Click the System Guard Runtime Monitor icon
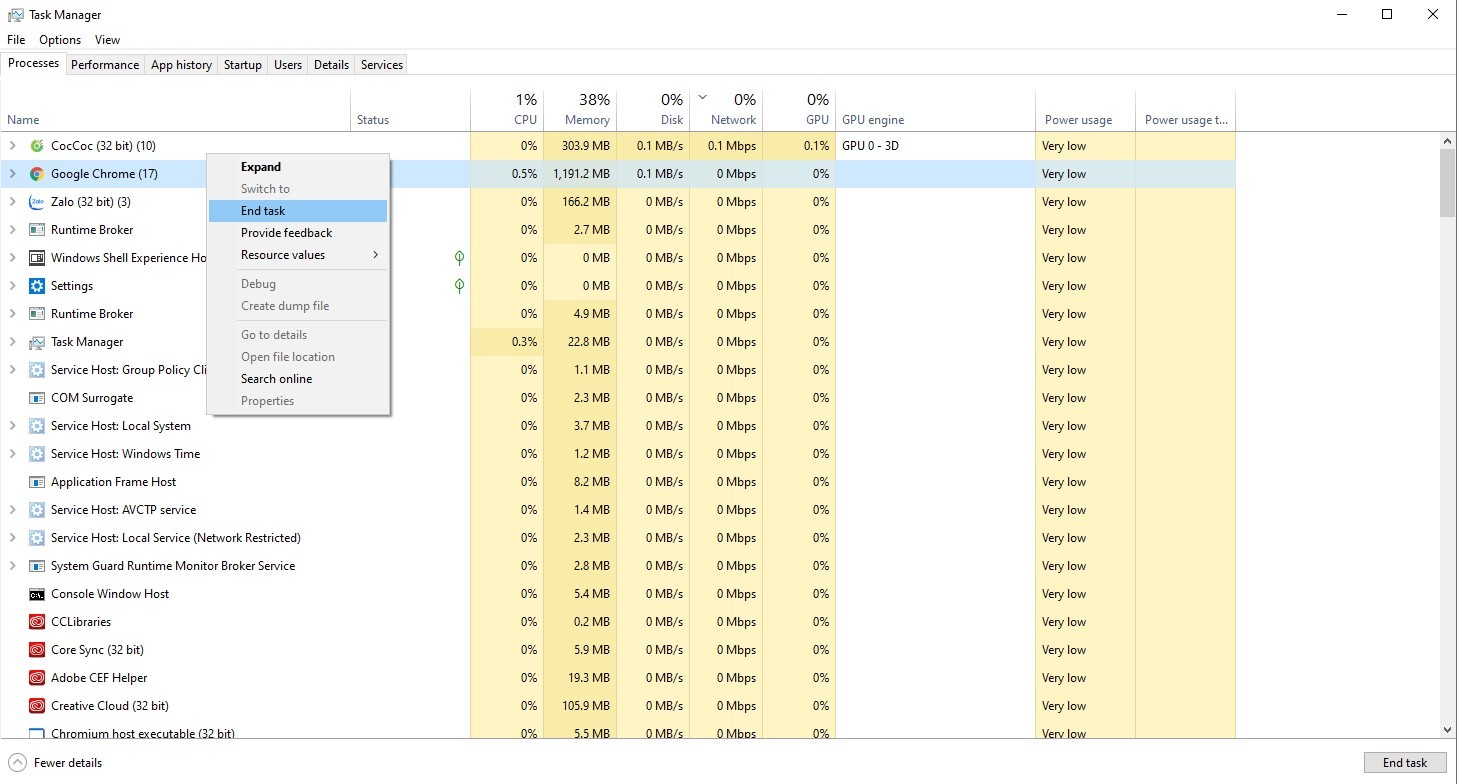1457x784 pixels. coord(37,566)
